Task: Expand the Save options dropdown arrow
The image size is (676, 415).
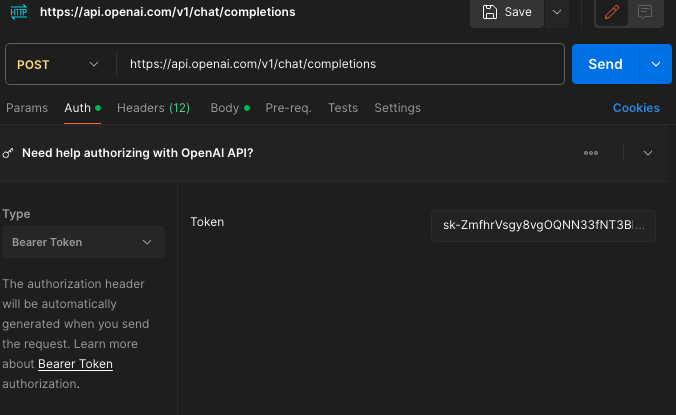Action: coord(557,12)
